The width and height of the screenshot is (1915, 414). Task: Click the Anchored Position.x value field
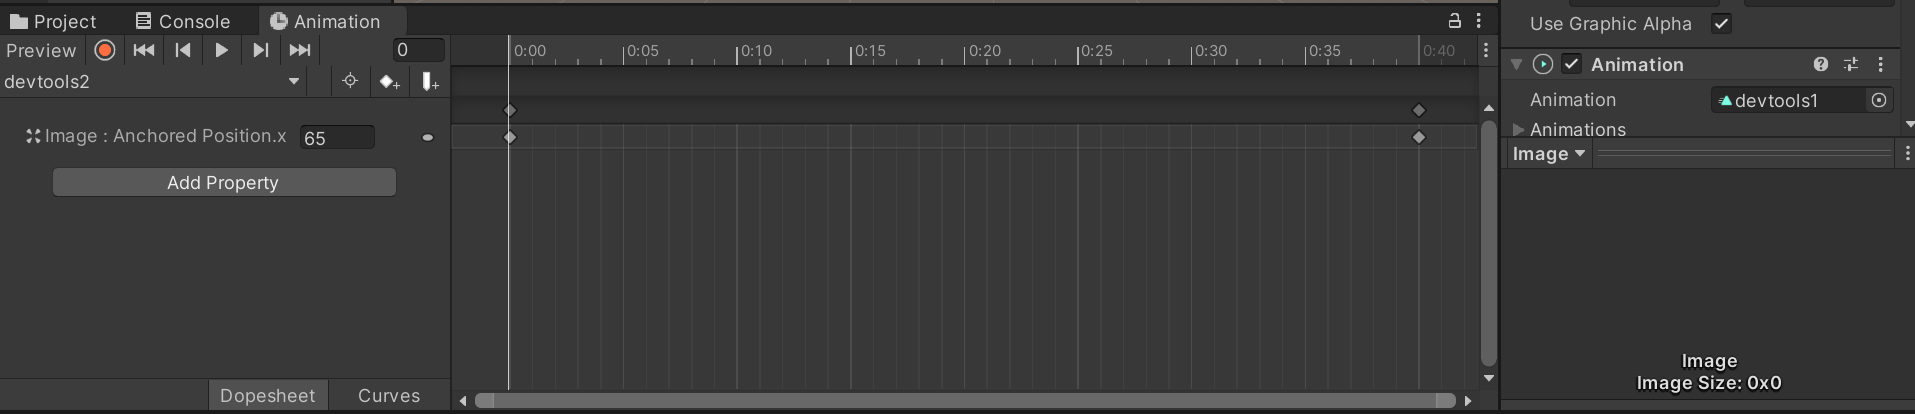click(337, 138)
